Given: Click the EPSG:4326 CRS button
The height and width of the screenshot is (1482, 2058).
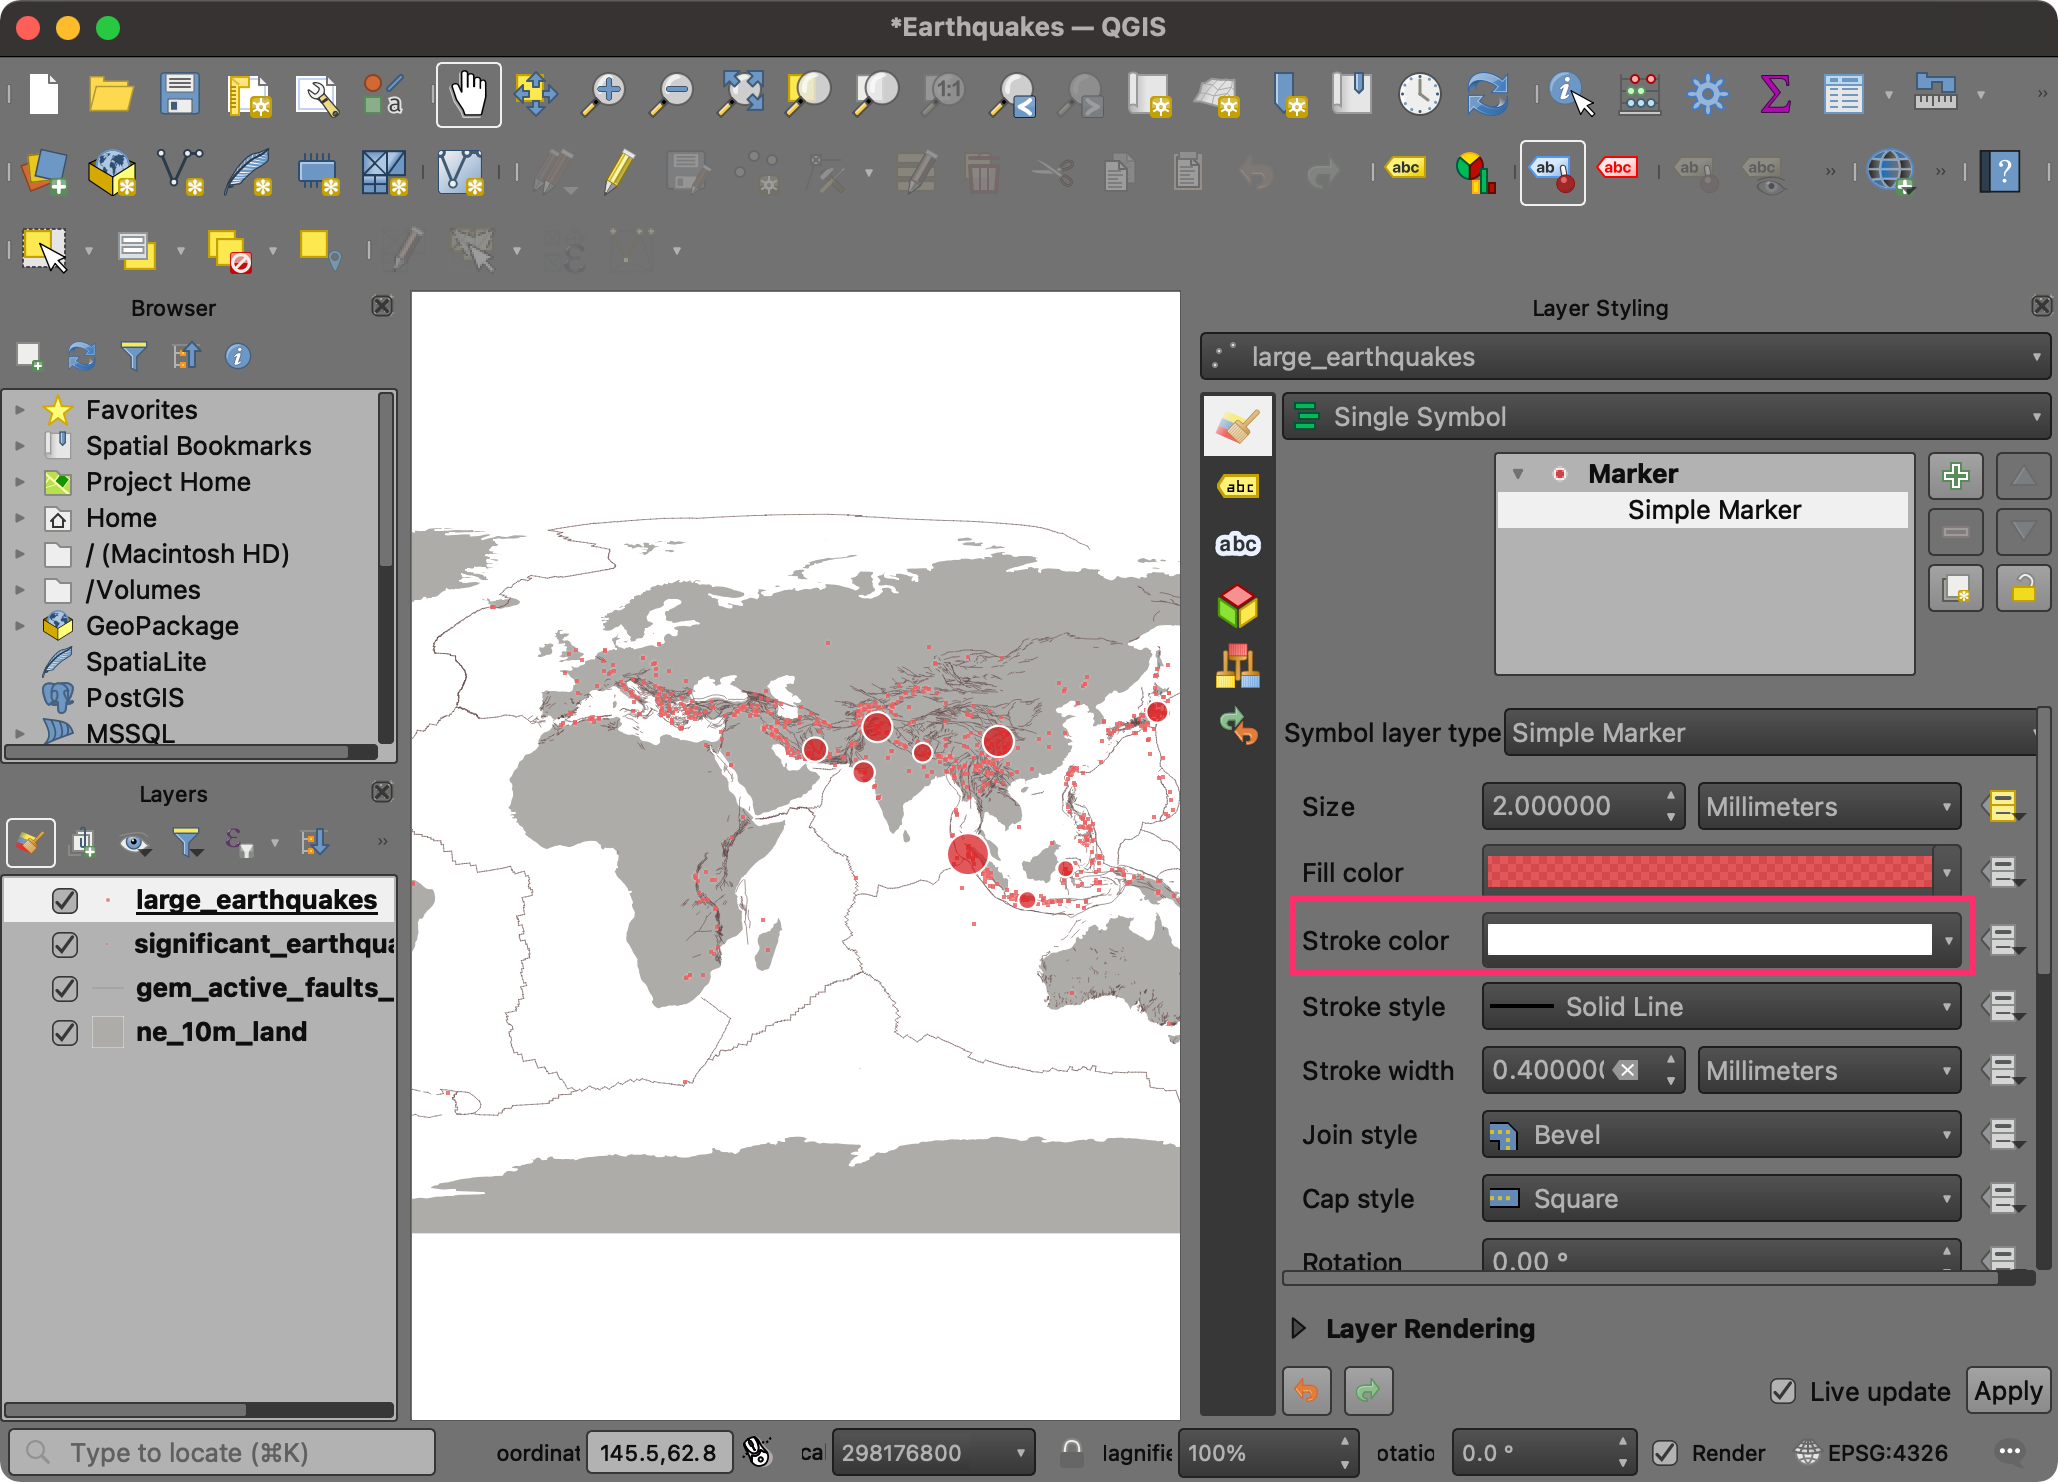Looking at the screenshot, I should pos(1873,1452).
